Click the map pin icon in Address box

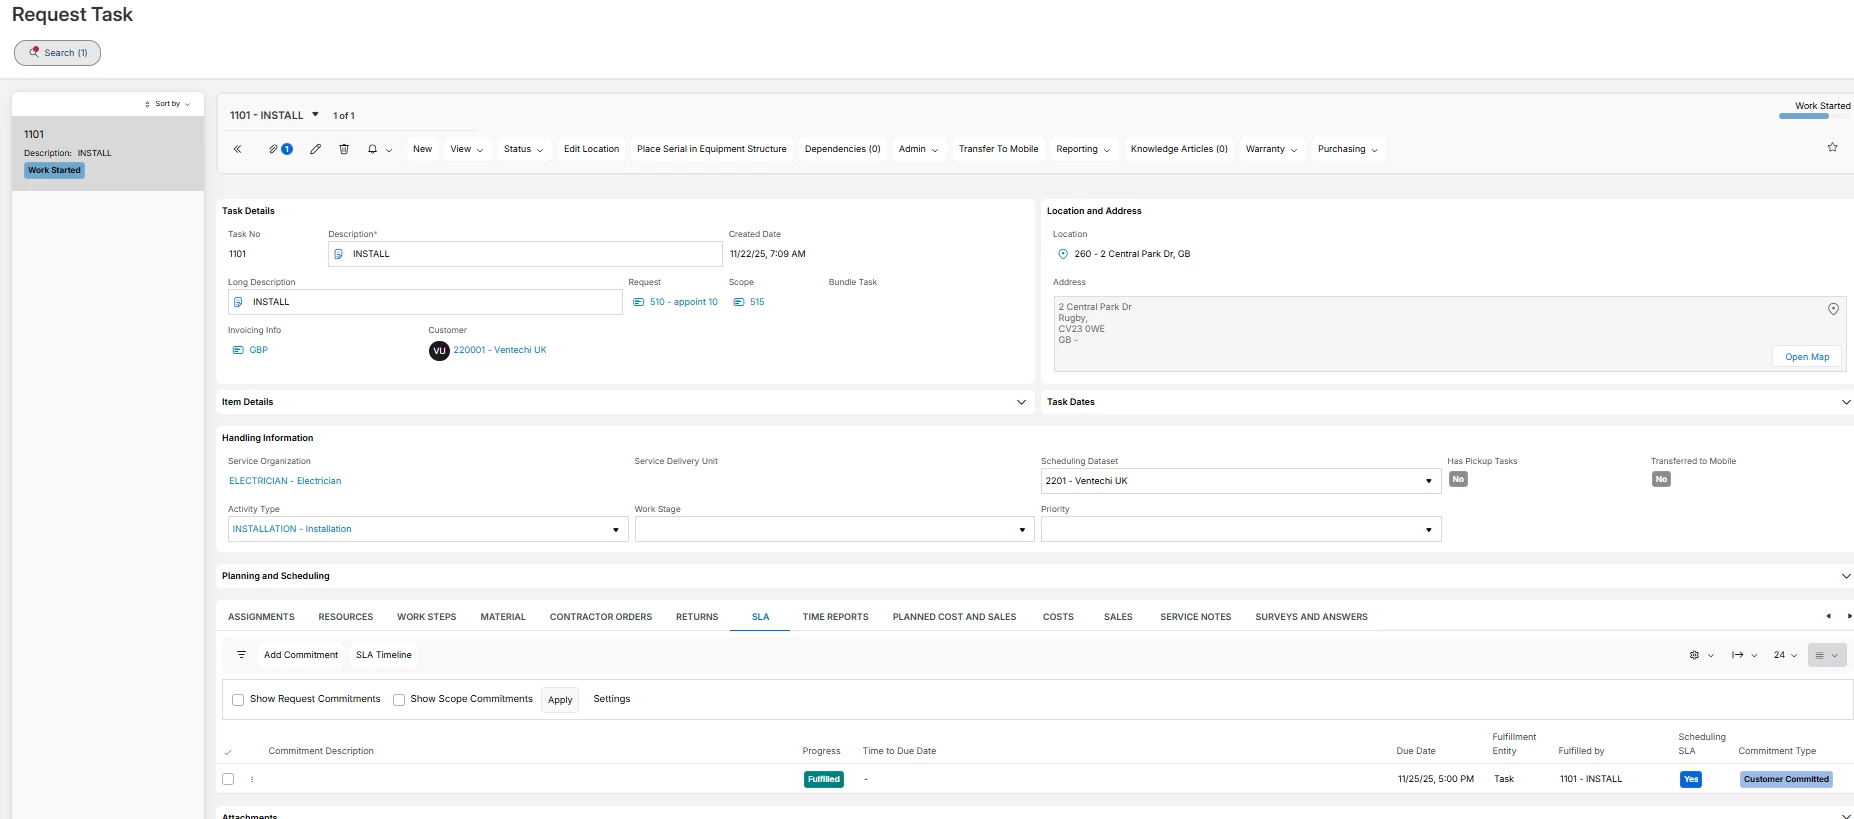click(x=1832, y=309)
